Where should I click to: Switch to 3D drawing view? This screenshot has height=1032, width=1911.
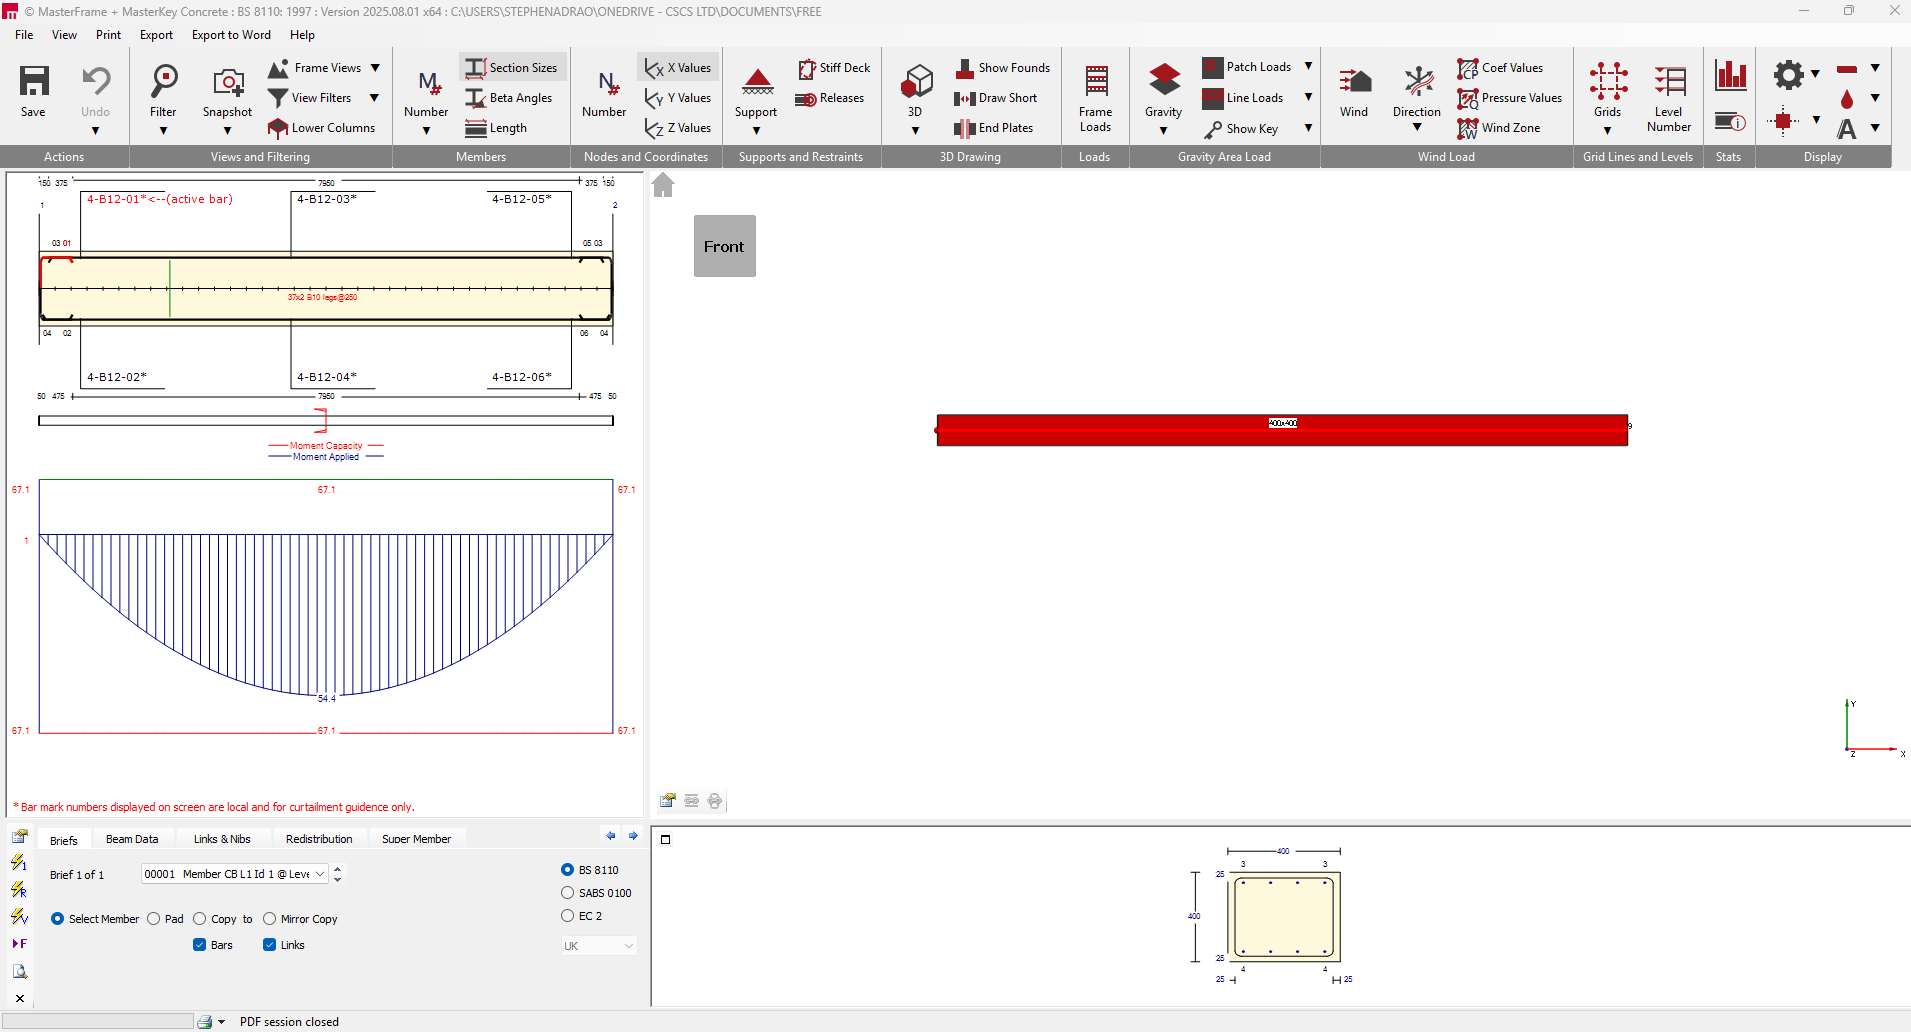click(x=916, y=81)
